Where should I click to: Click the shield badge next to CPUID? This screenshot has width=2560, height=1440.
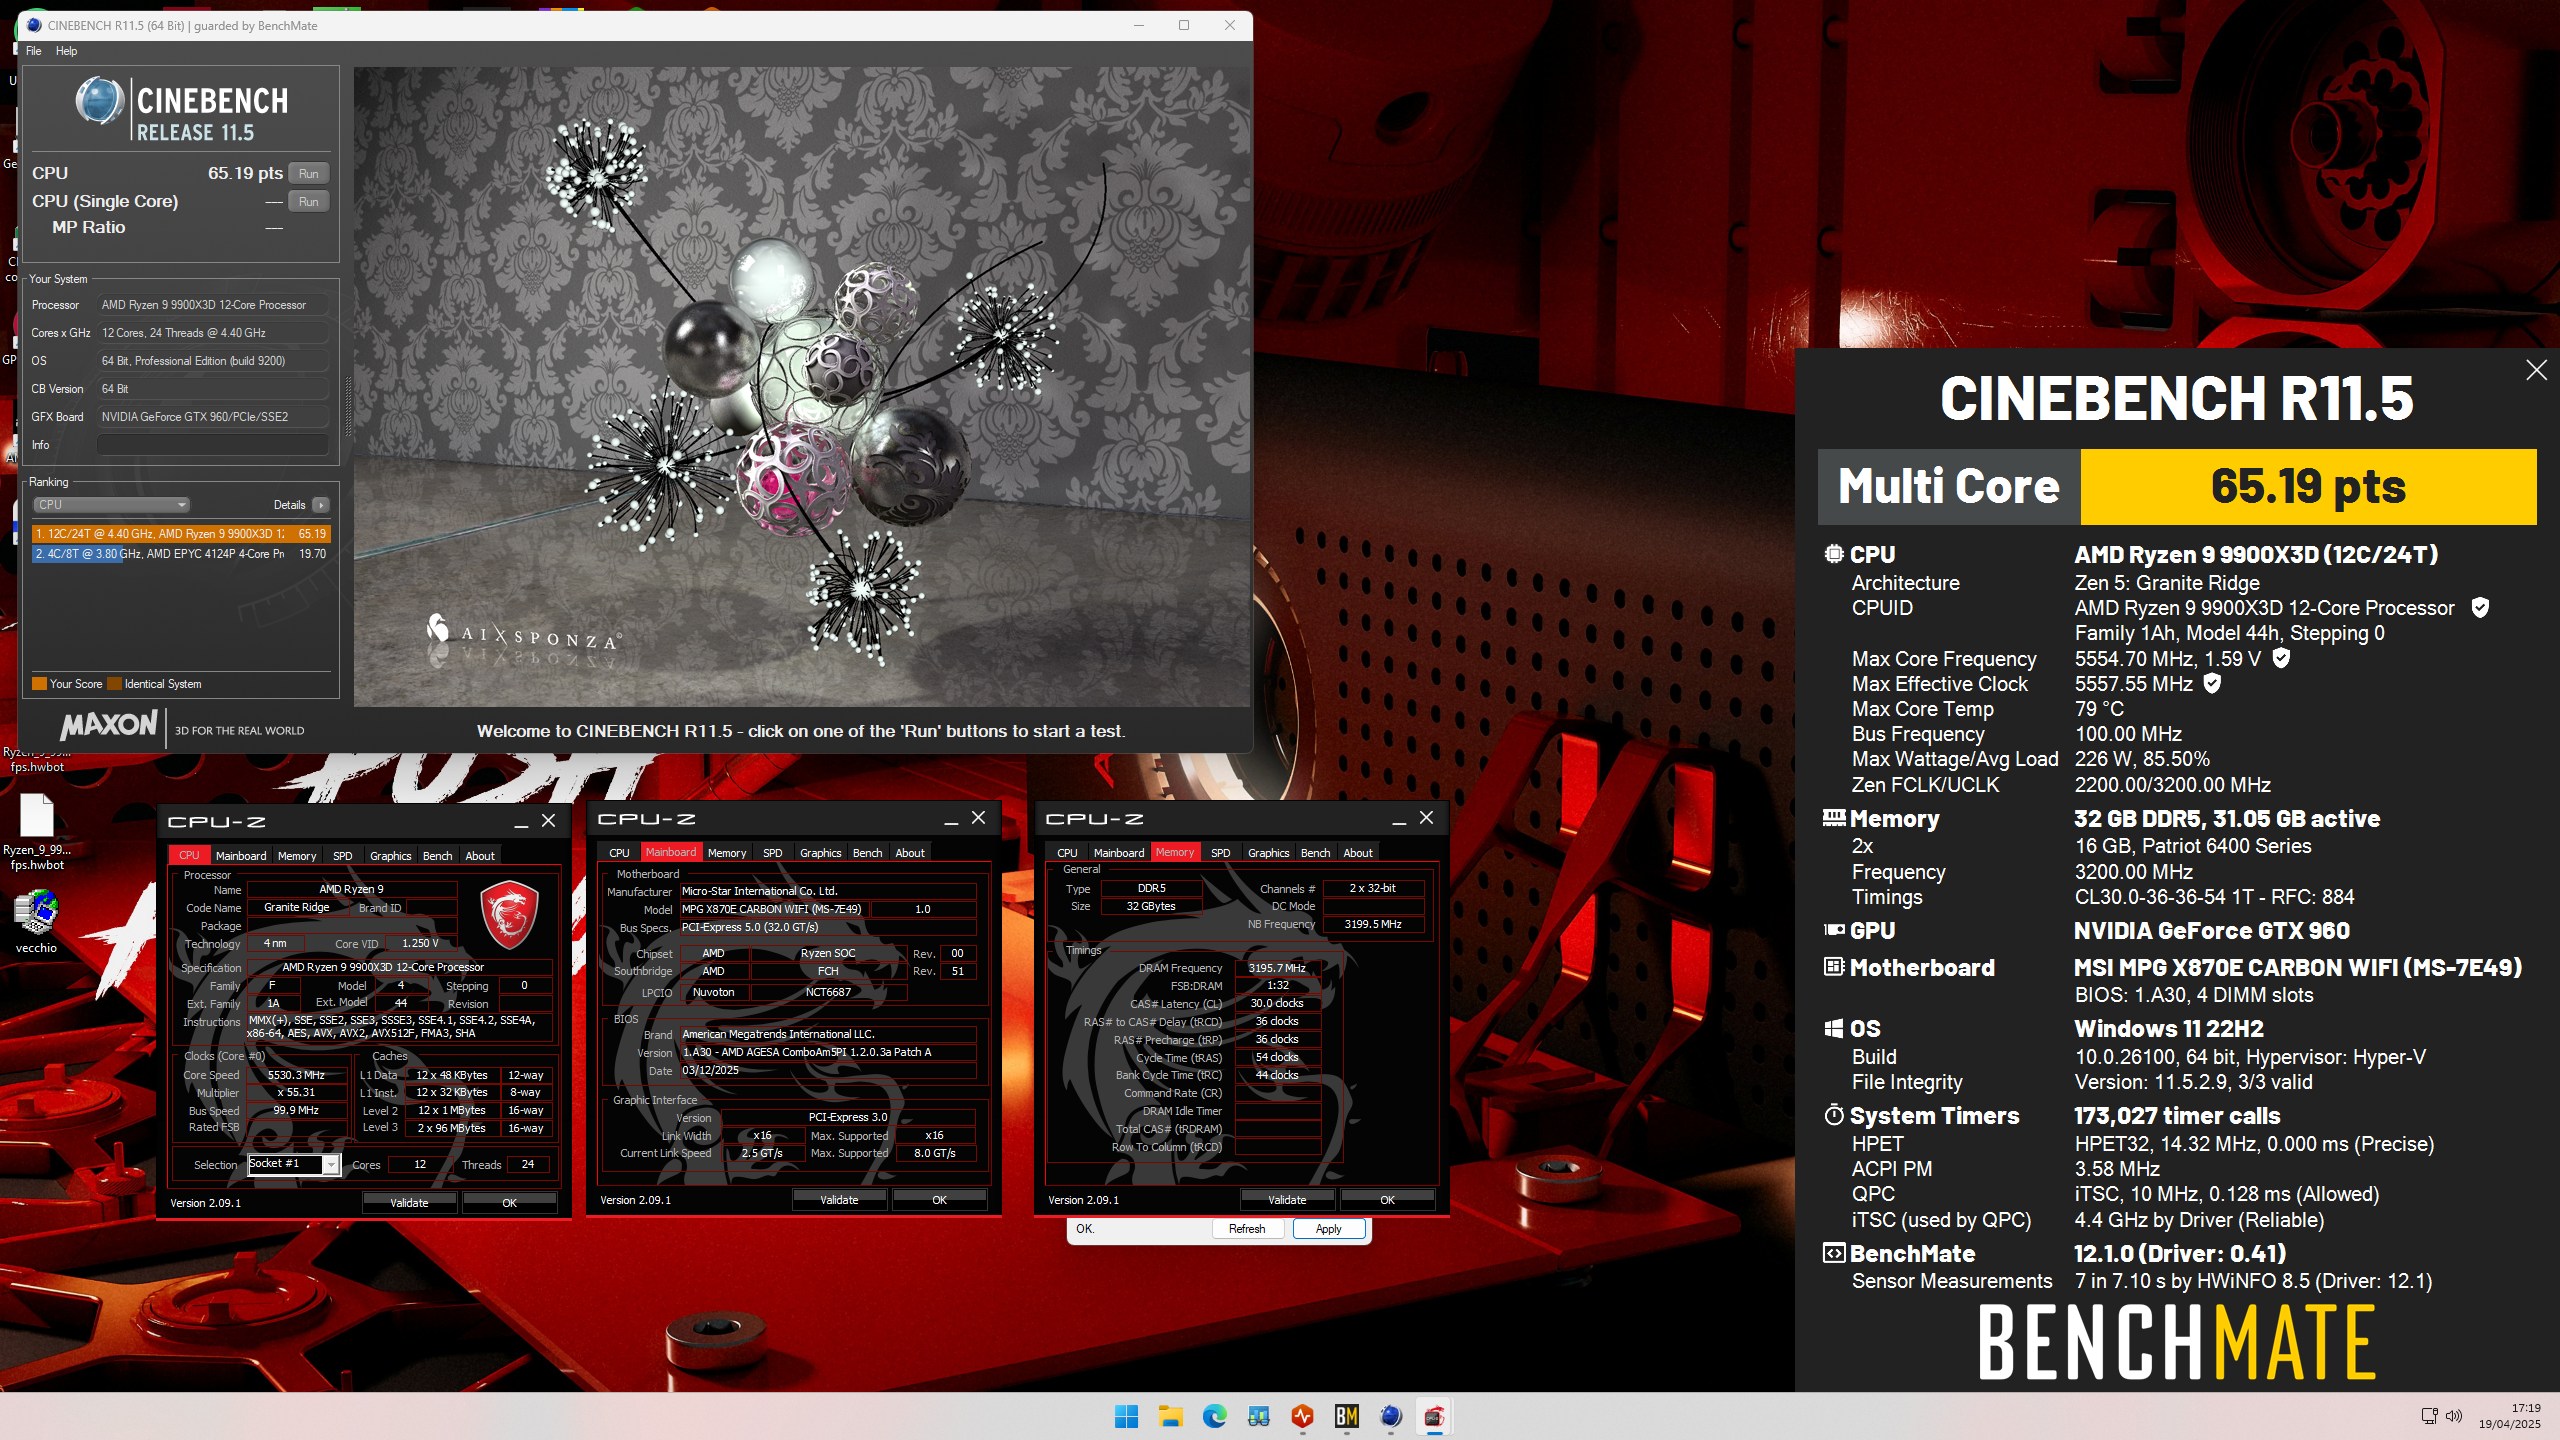click(x=2480, y=607)
